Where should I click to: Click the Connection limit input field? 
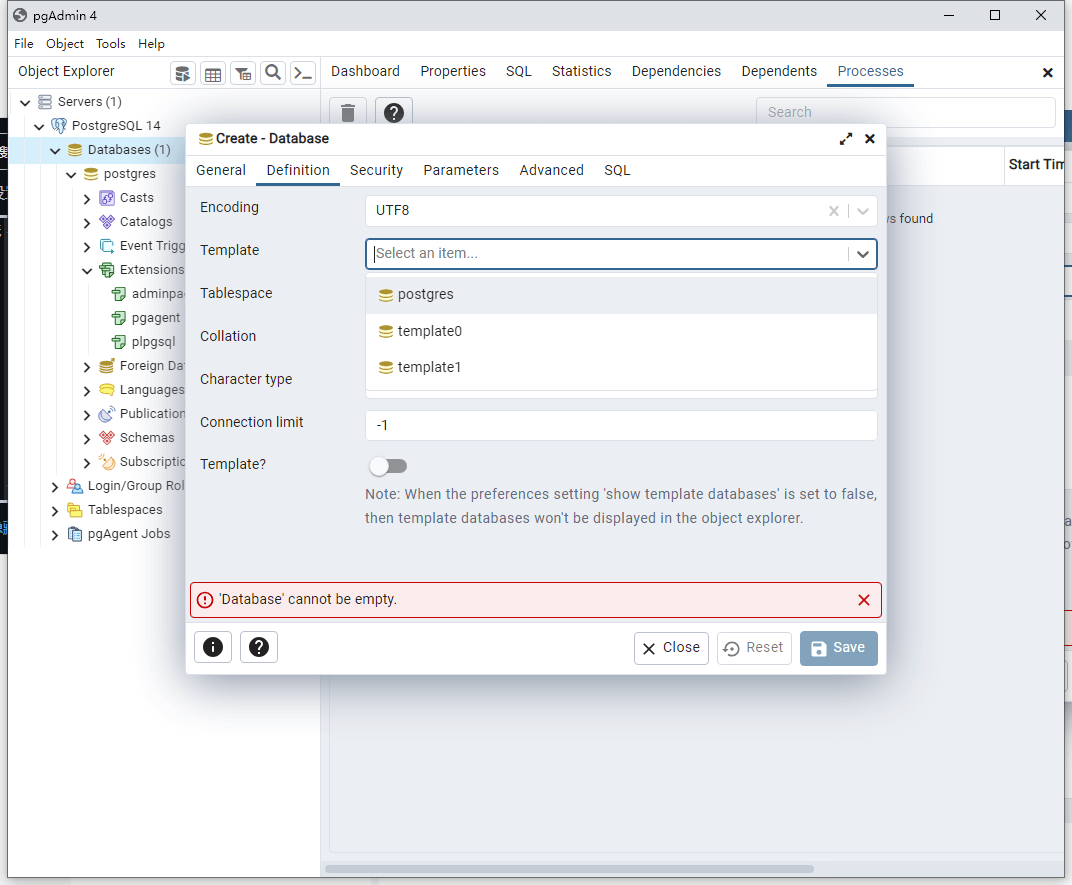click(x=621, y=425)
